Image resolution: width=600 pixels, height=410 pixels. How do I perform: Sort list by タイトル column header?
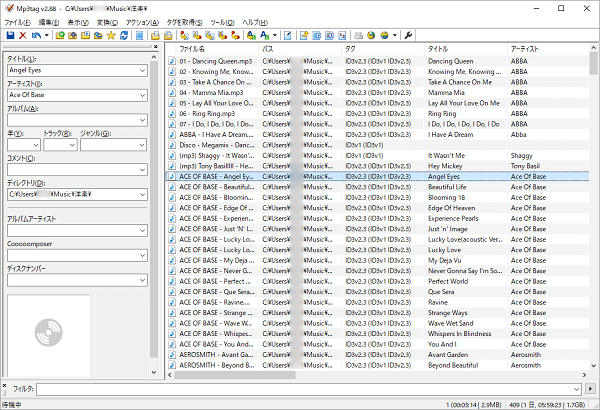pyautogui.click(x=464, y=48)
